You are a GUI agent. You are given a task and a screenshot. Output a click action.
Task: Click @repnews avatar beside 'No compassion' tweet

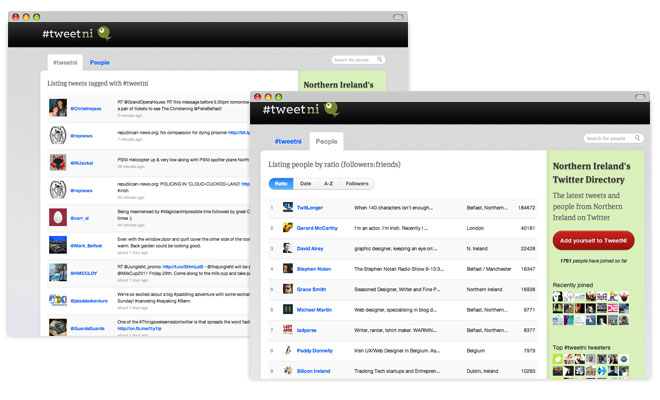(58, 135)
